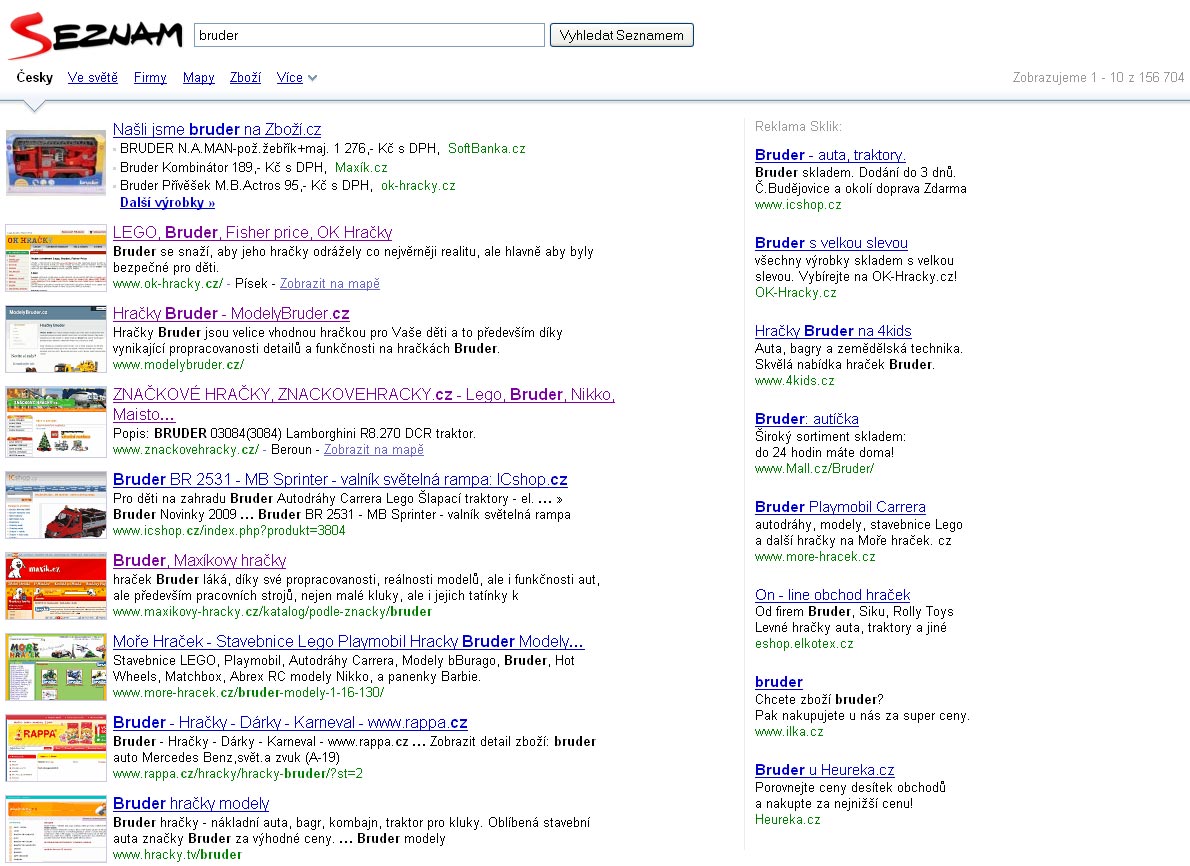This screenshot has width=1190, height=866.
Task: Open the 'Bruder u Heureka.cz' ad
Action: 825,770
